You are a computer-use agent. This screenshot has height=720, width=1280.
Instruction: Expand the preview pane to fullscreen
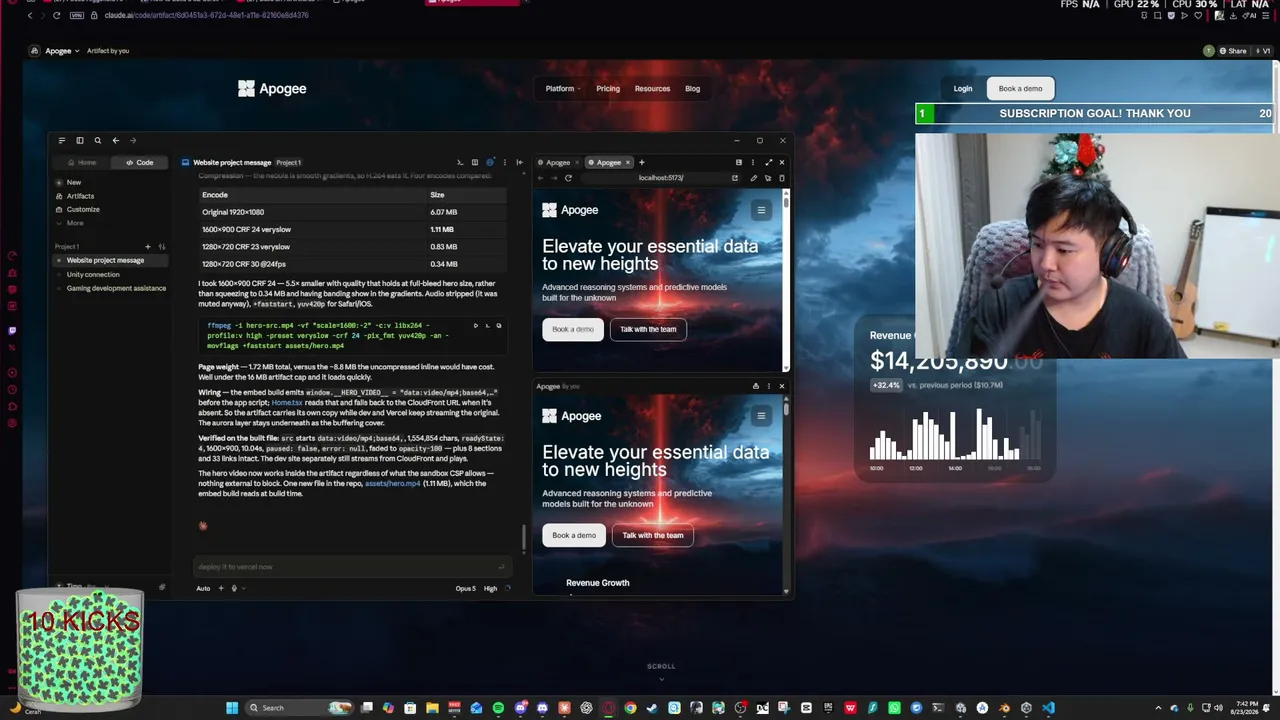[x=768, y=162]
